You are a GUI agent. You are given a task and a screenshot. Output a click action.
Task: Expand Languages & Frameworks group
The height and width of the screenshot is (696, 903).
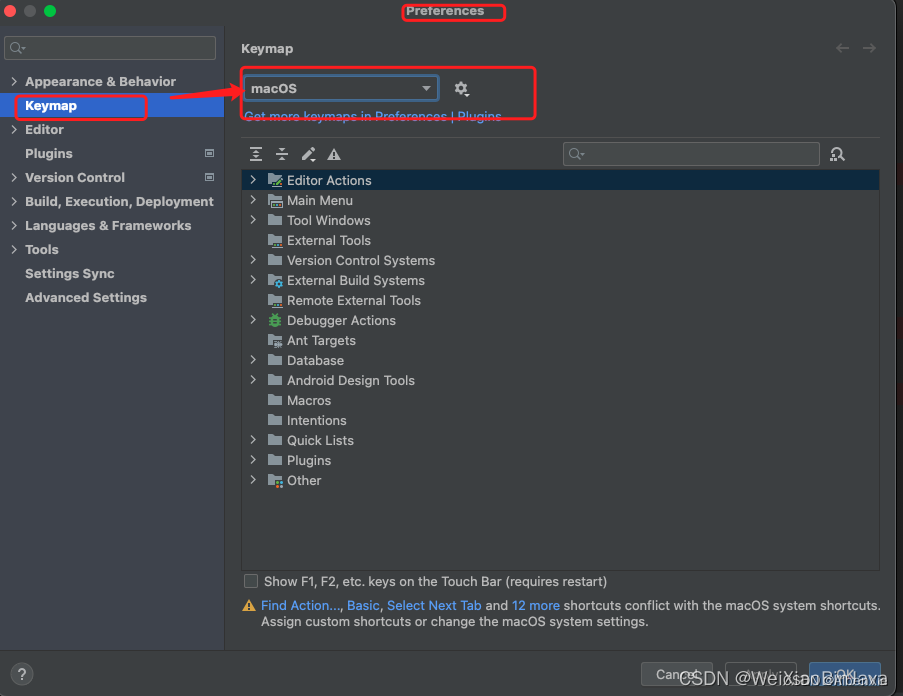click(14, 225)
